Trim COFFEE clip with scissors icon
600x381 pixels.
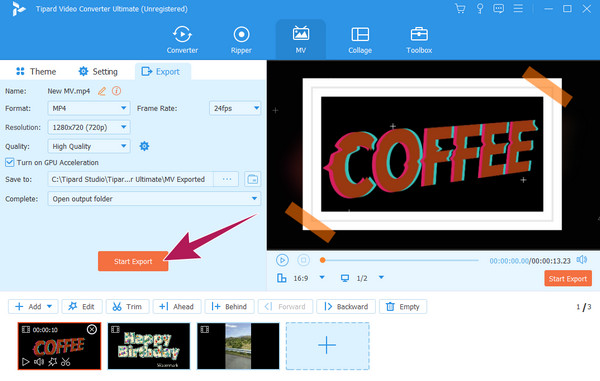(66, 361)
